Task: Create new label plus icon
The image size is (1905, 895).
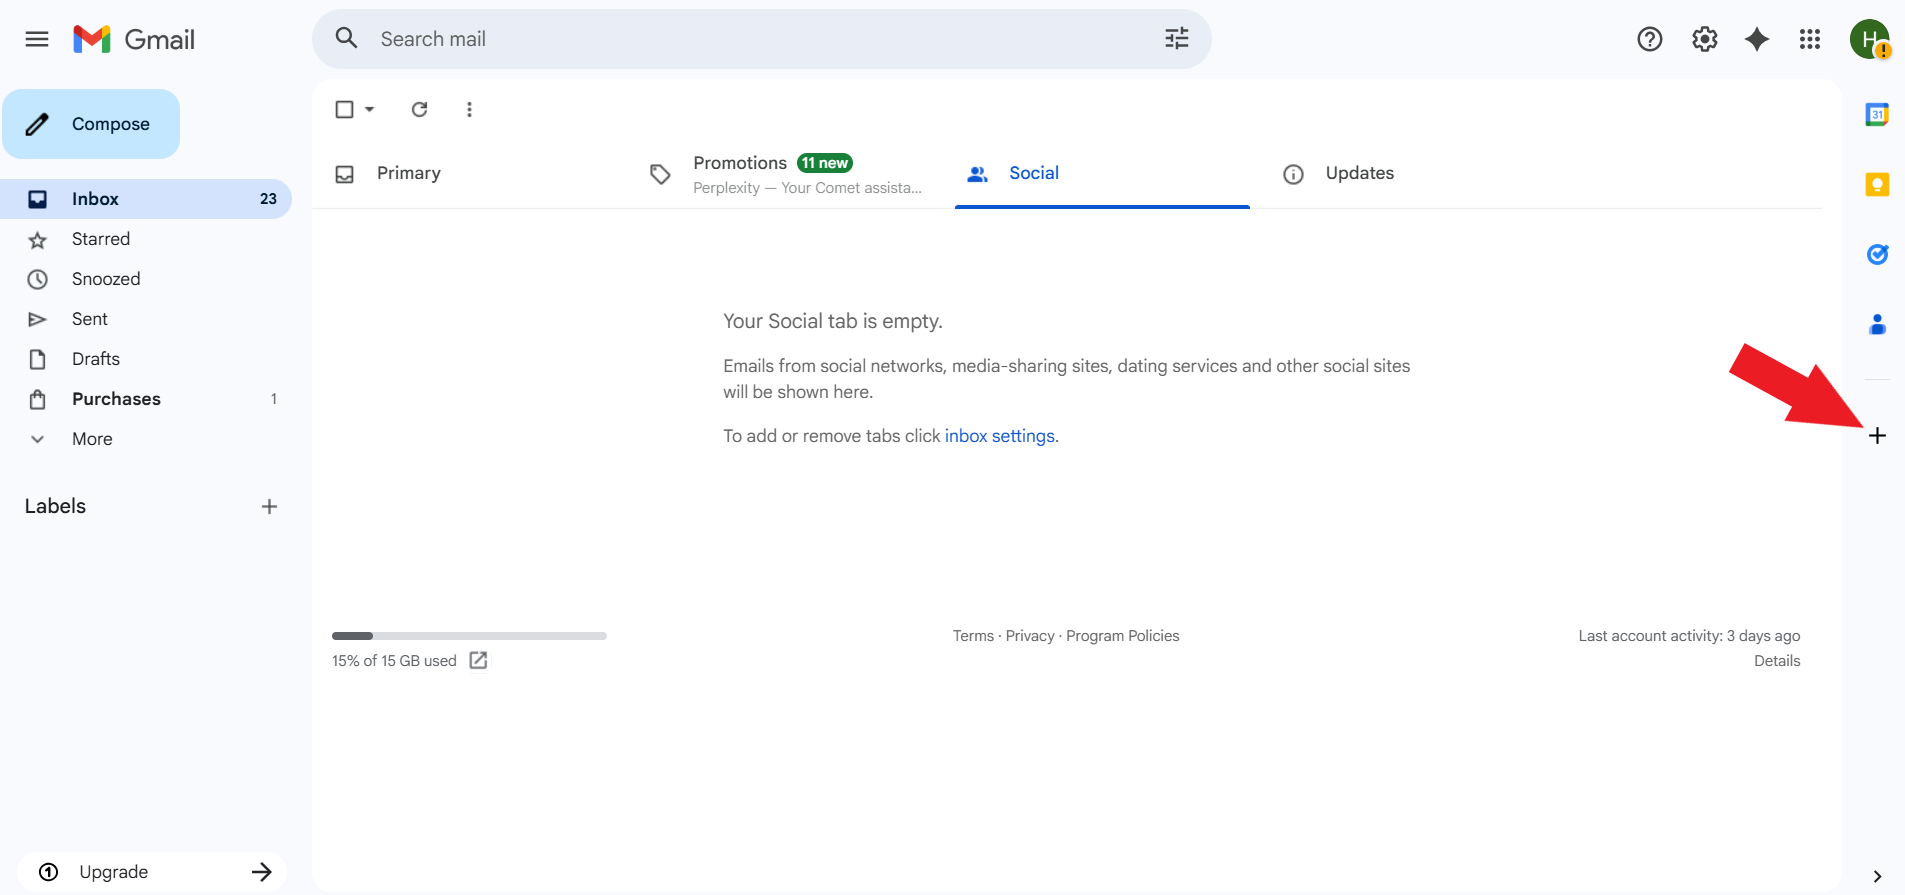Action: pos(269,506)
